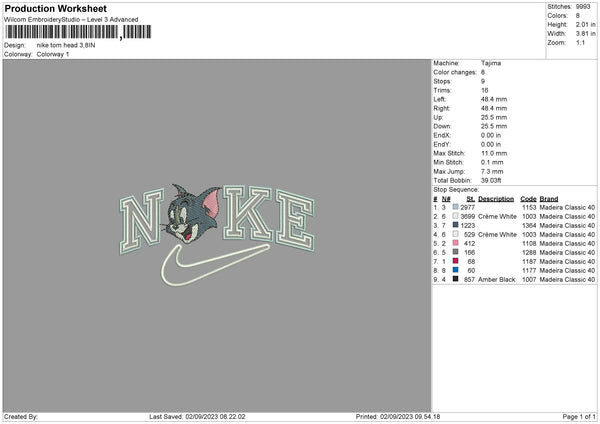
Task: Click thread code '1177' in row 8
Action: point(529,271)
